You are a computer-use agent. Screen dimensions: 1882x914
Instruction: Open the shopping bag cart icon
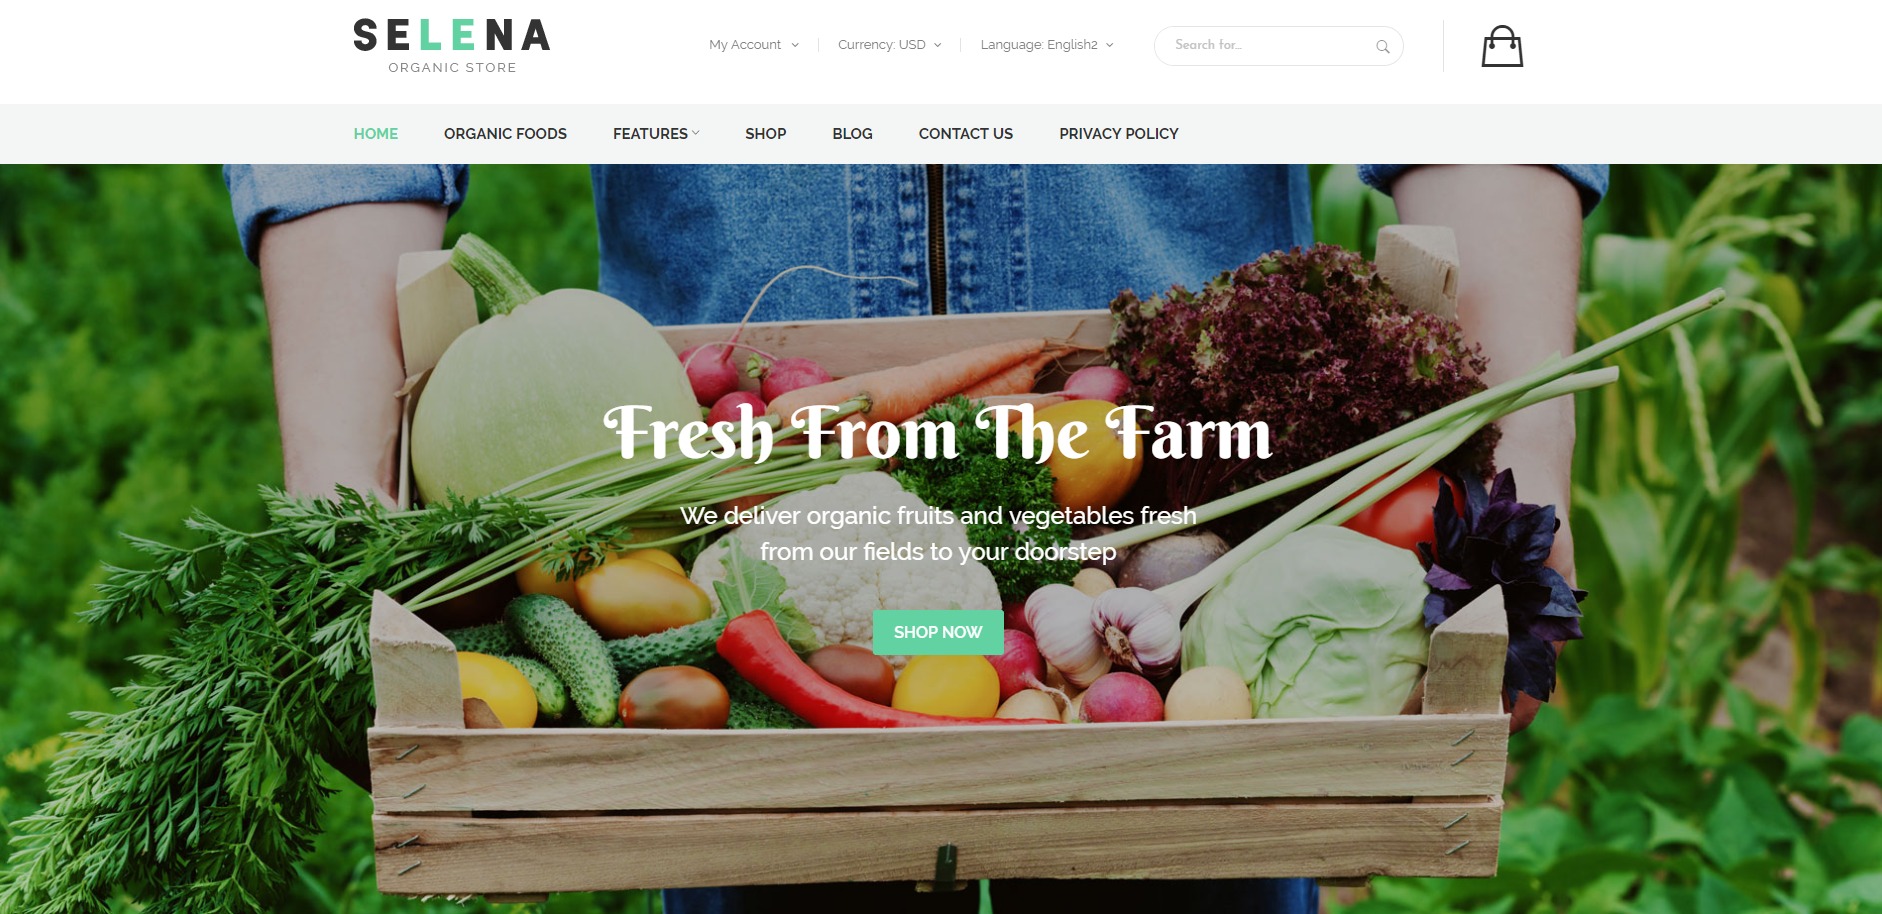coord(1501,46)
